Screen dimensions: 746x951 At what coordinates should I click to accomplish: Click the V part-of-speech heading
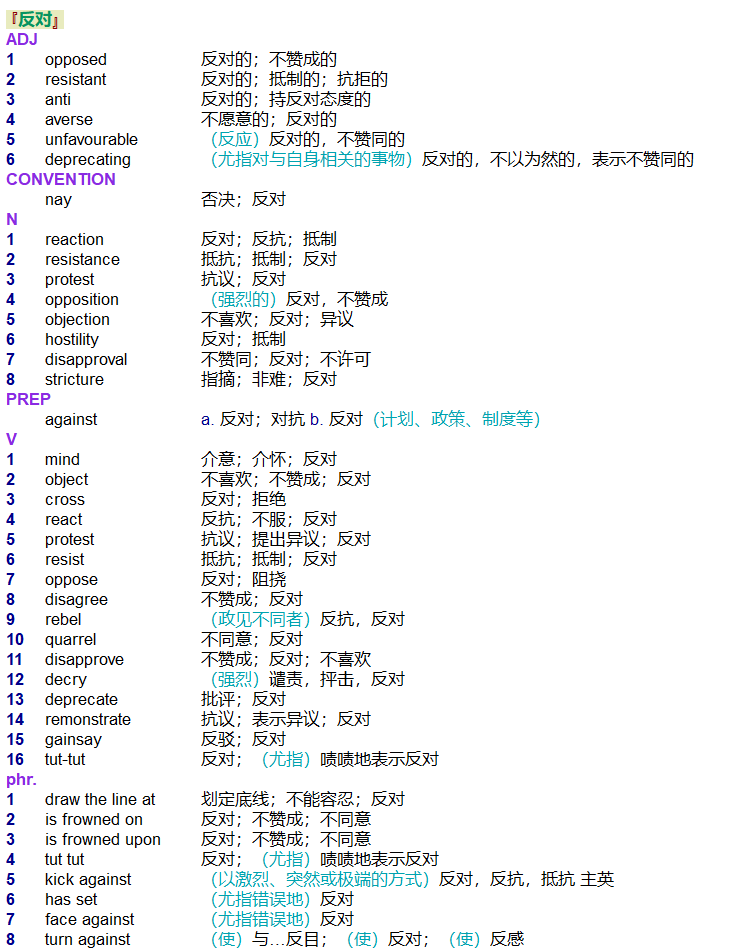(12, 440)
